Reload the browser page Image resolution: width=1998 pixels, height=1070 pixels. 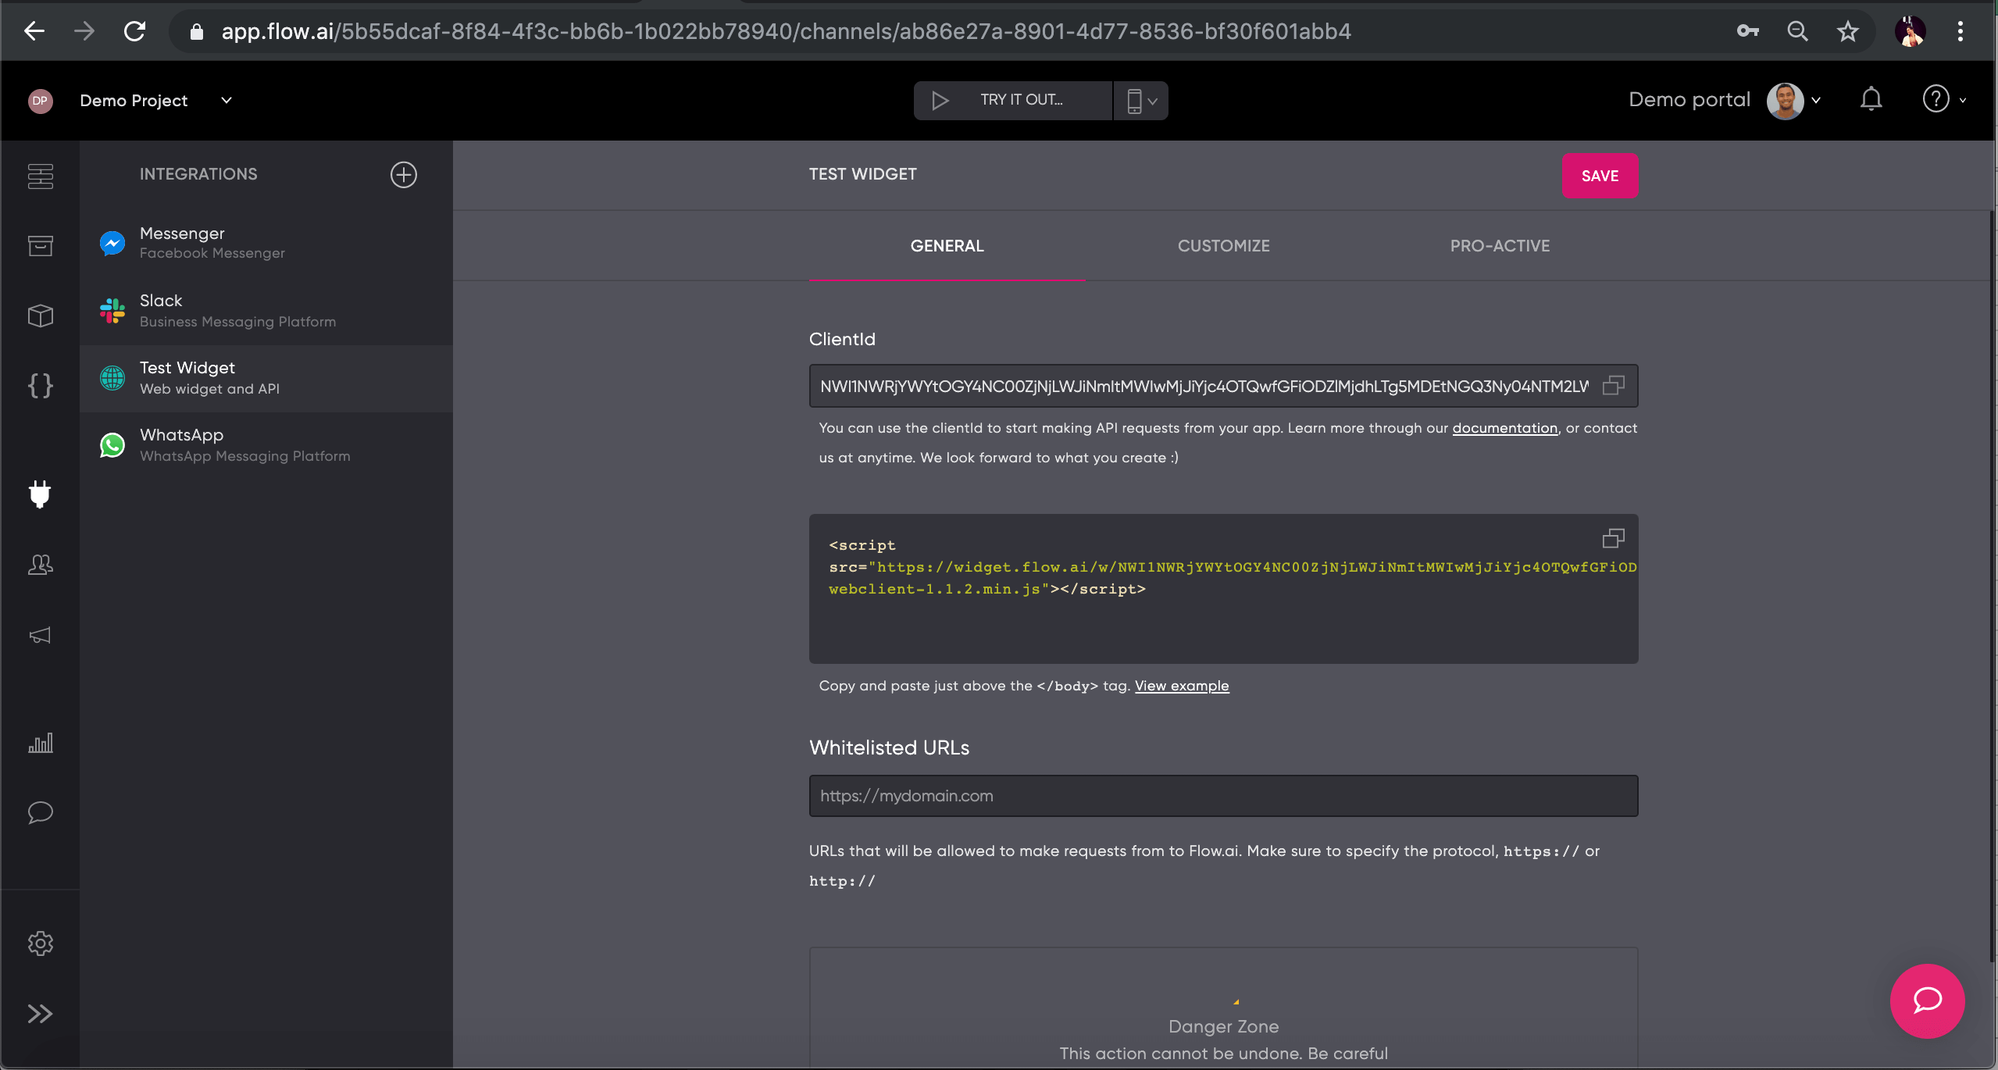pos(135,31)
